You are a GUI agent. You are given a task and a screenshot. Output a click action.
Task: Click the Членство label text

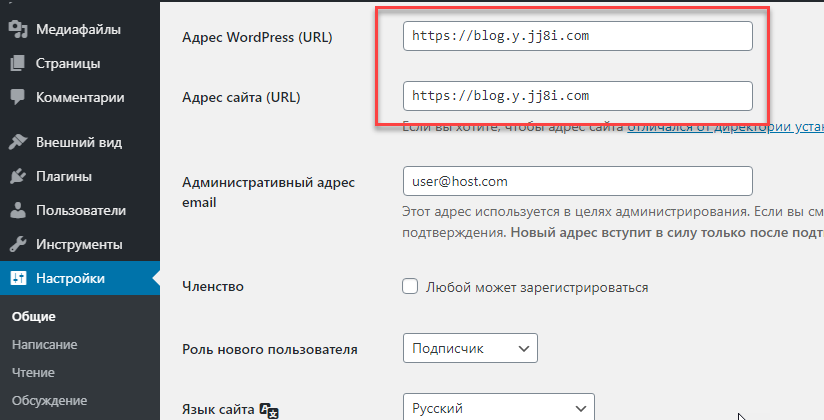[213, 286]
